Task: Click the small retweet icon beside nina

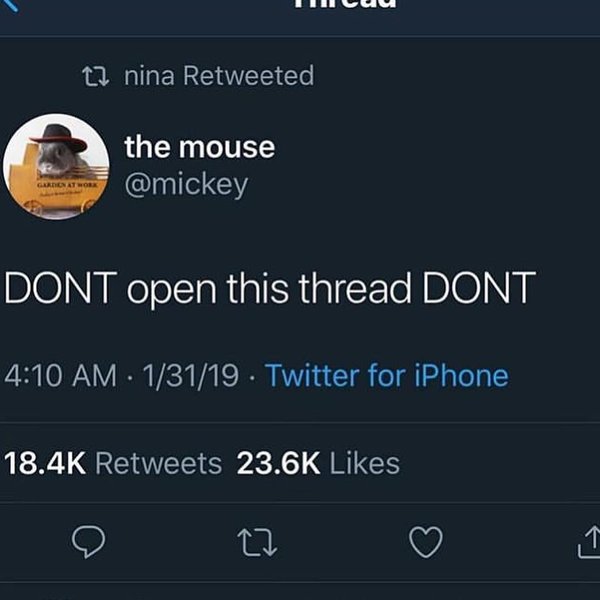Action: [96, 76]
